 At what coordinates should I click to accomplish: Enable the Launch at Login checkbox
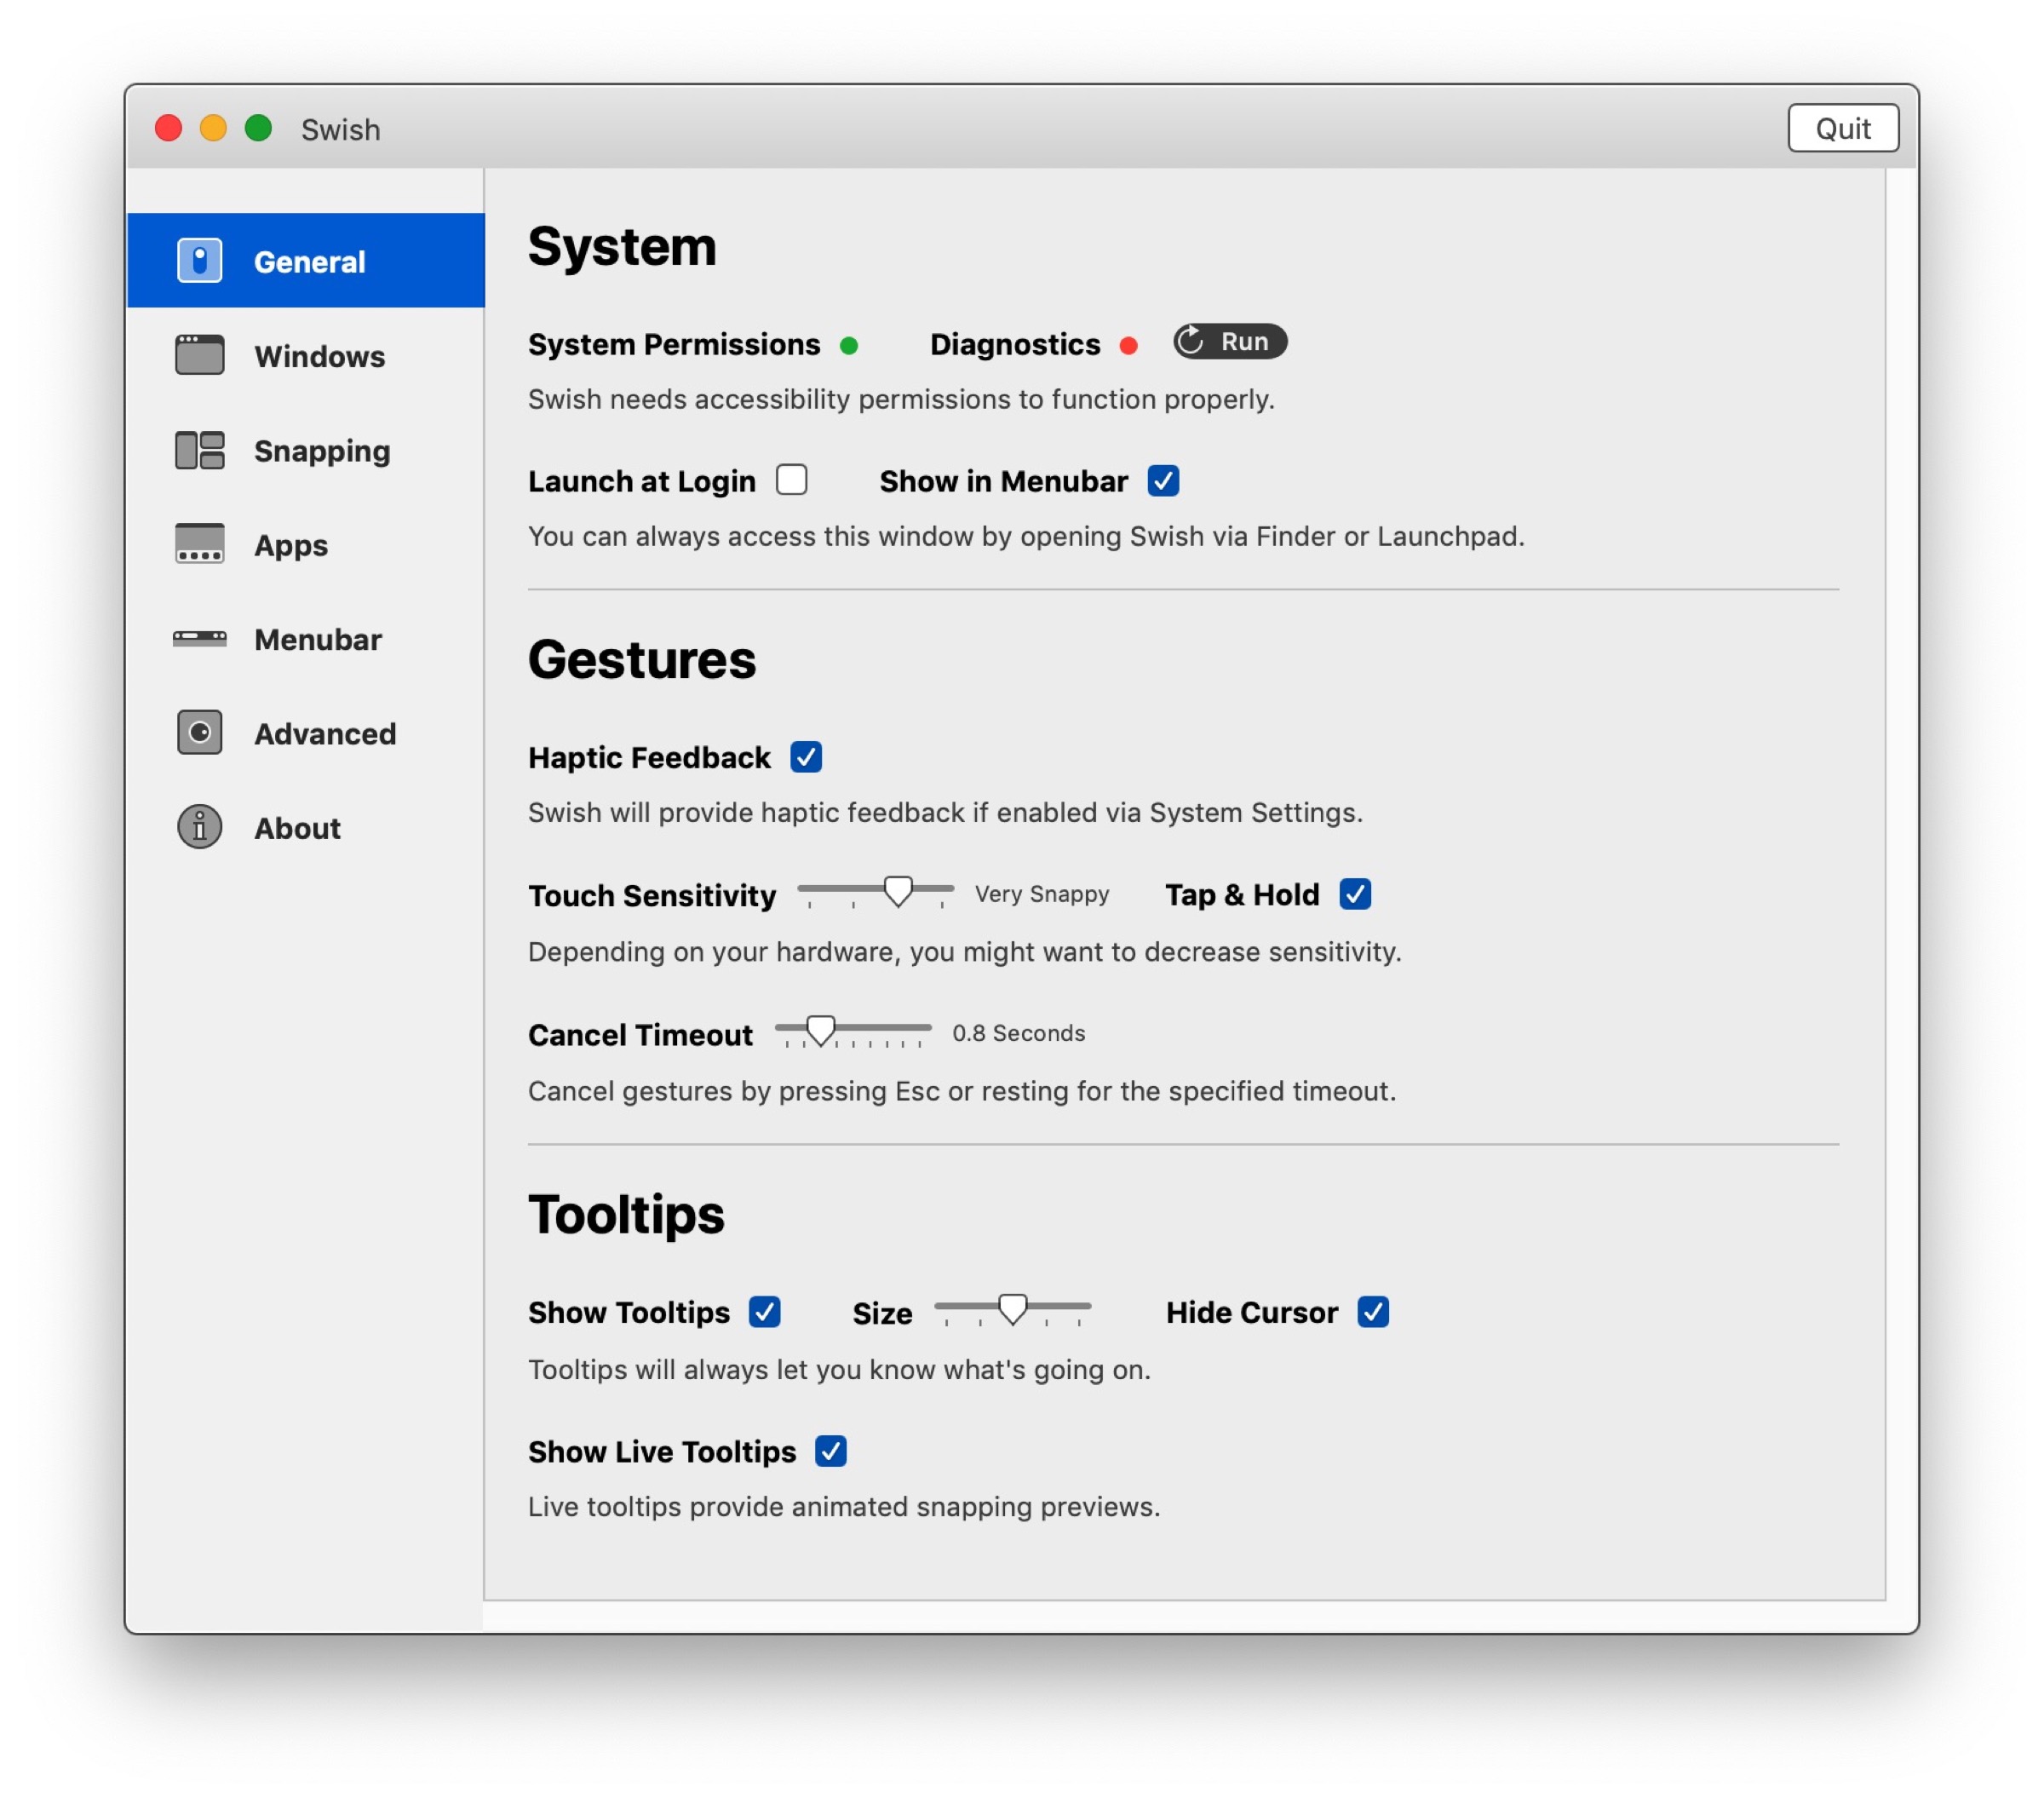[791, 480]
